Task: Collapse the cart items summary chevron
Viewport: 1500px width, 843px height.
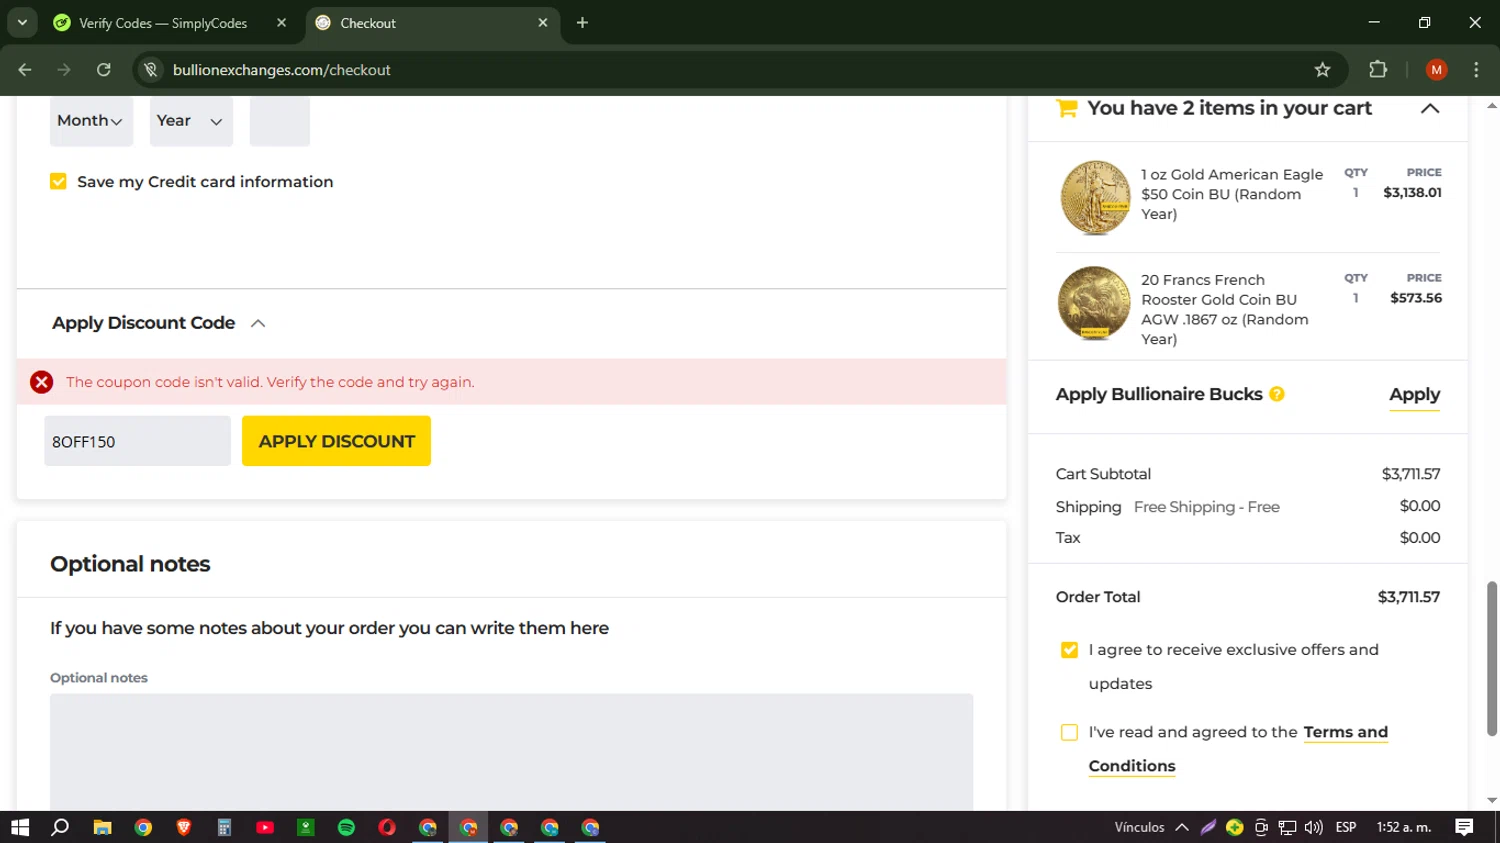Action: [x=1430, y=108]
